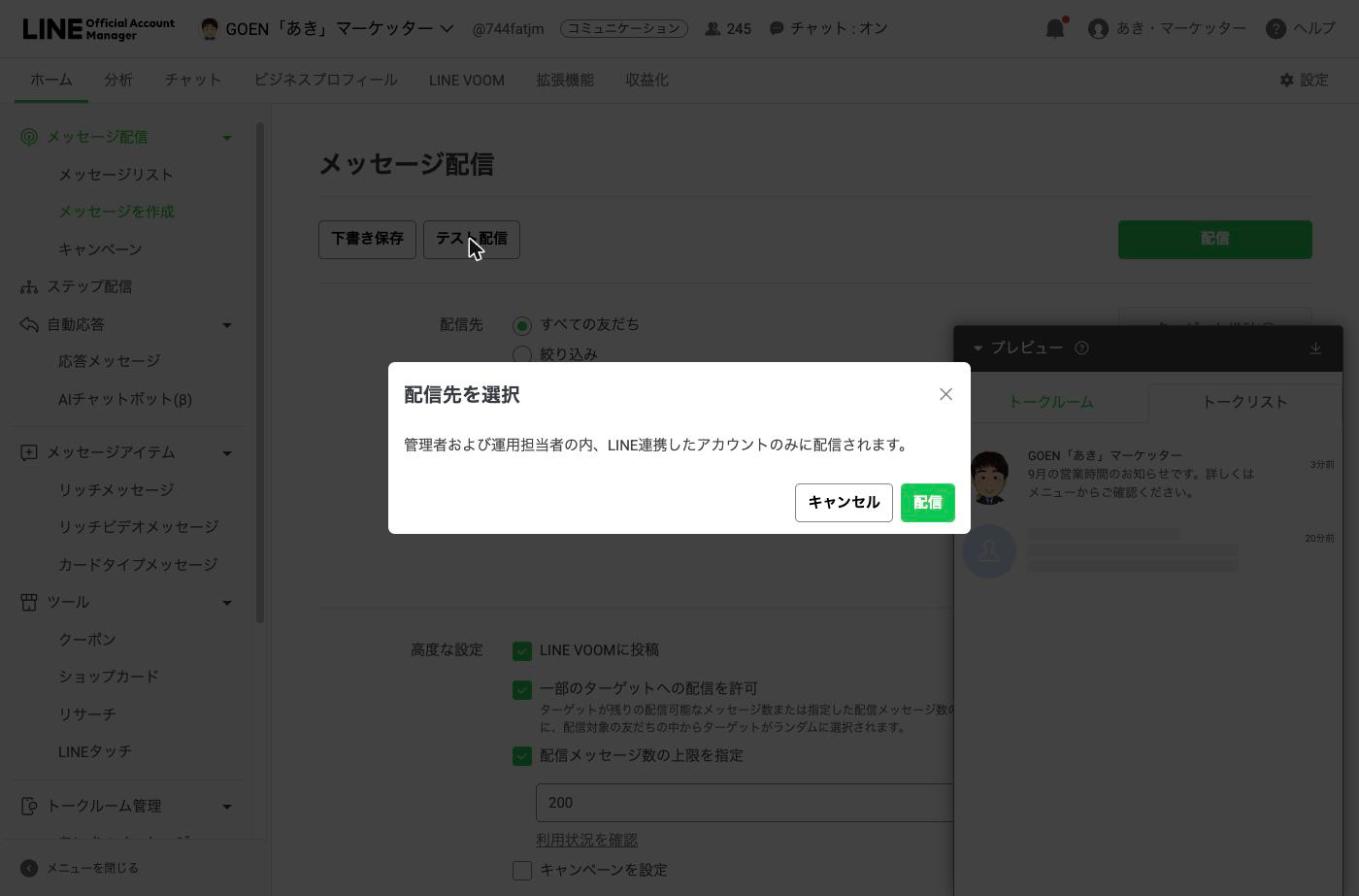Collapse the プレビュー panel triangle
This screenshot has width=1359, height=896.
click(x=978, y=348)
